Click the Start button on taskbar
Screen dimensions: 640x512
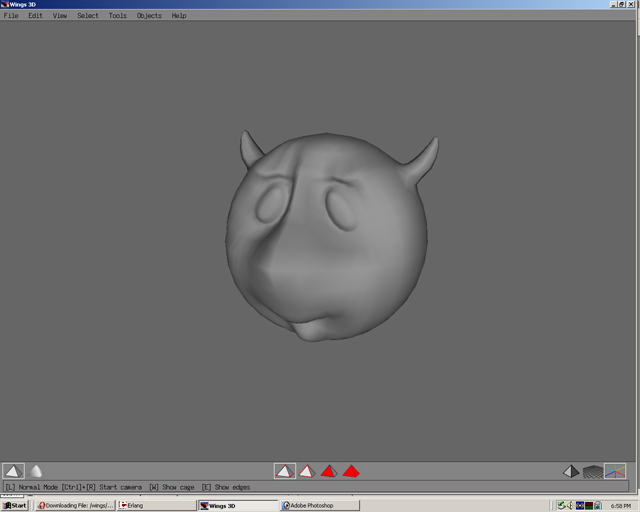click(x=15, y=505)
